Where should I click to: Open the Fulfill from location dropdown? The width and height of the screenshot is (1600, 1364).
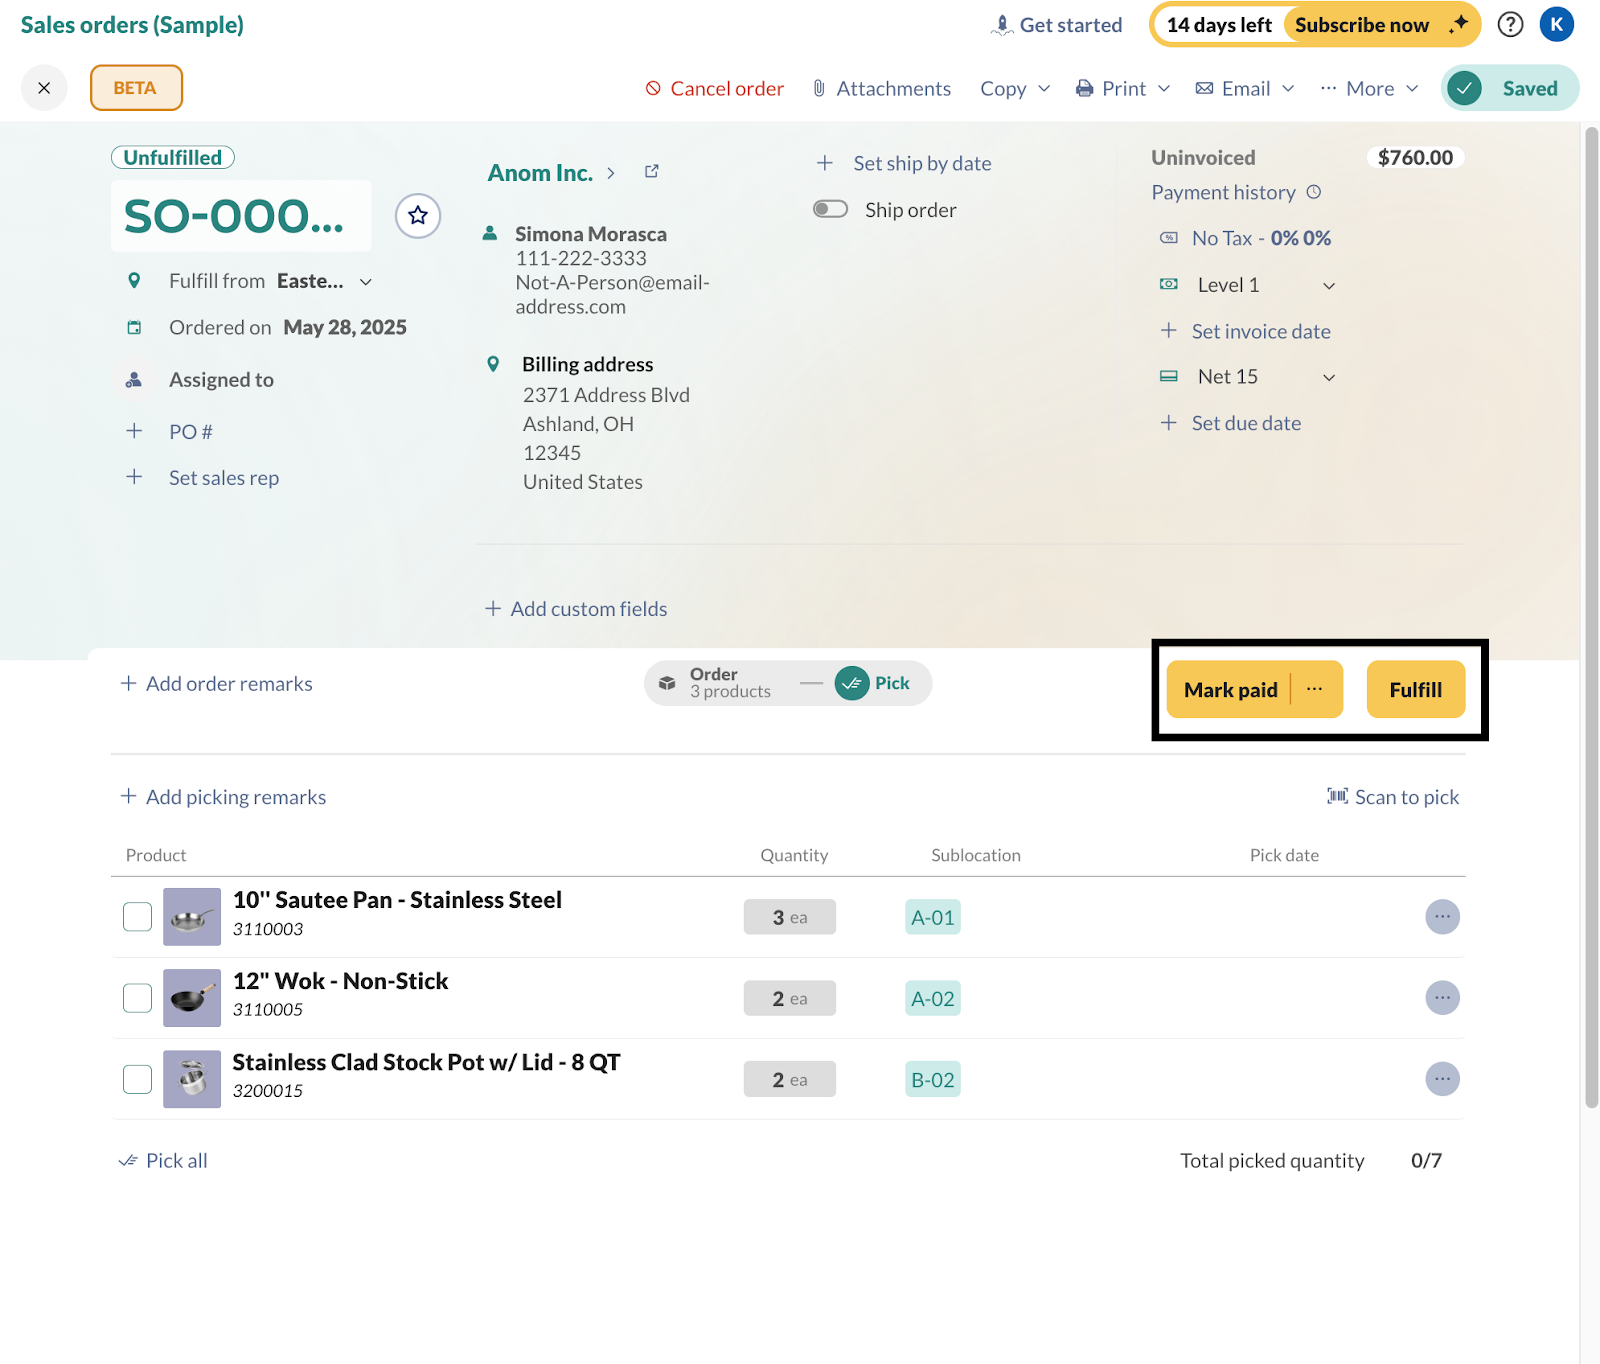tap(366, 282)
